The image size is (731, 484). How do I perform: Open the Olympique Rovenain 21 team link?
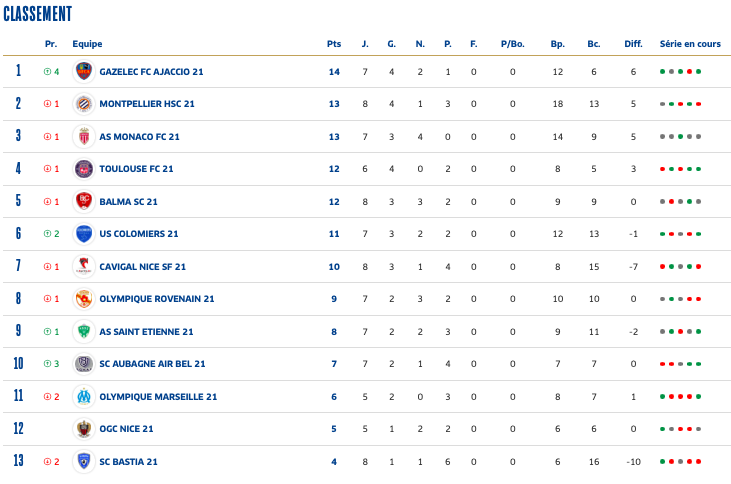point(156,299)
